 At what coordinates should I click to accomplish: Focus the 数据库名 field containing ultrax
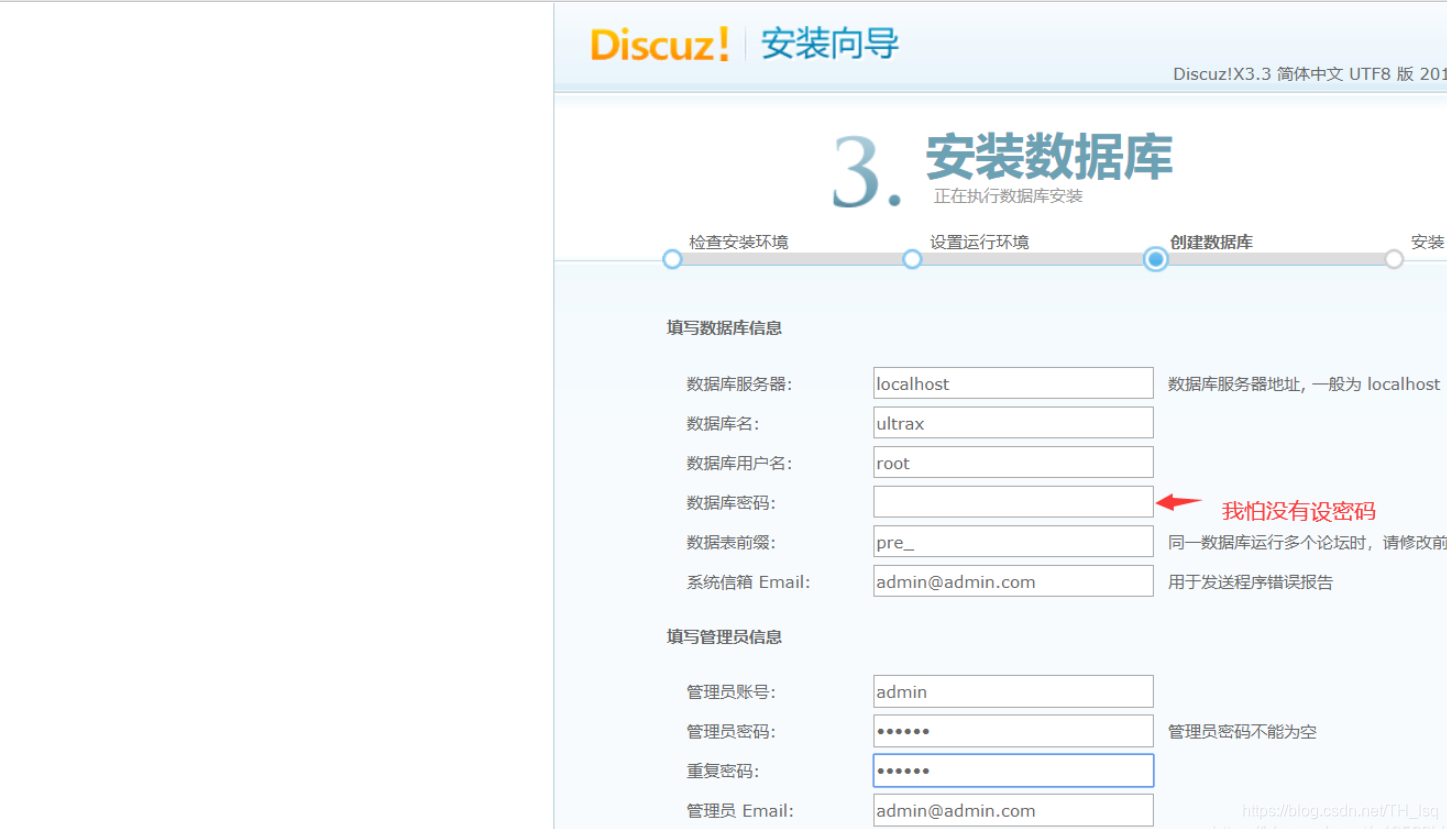pos(1013,423)
